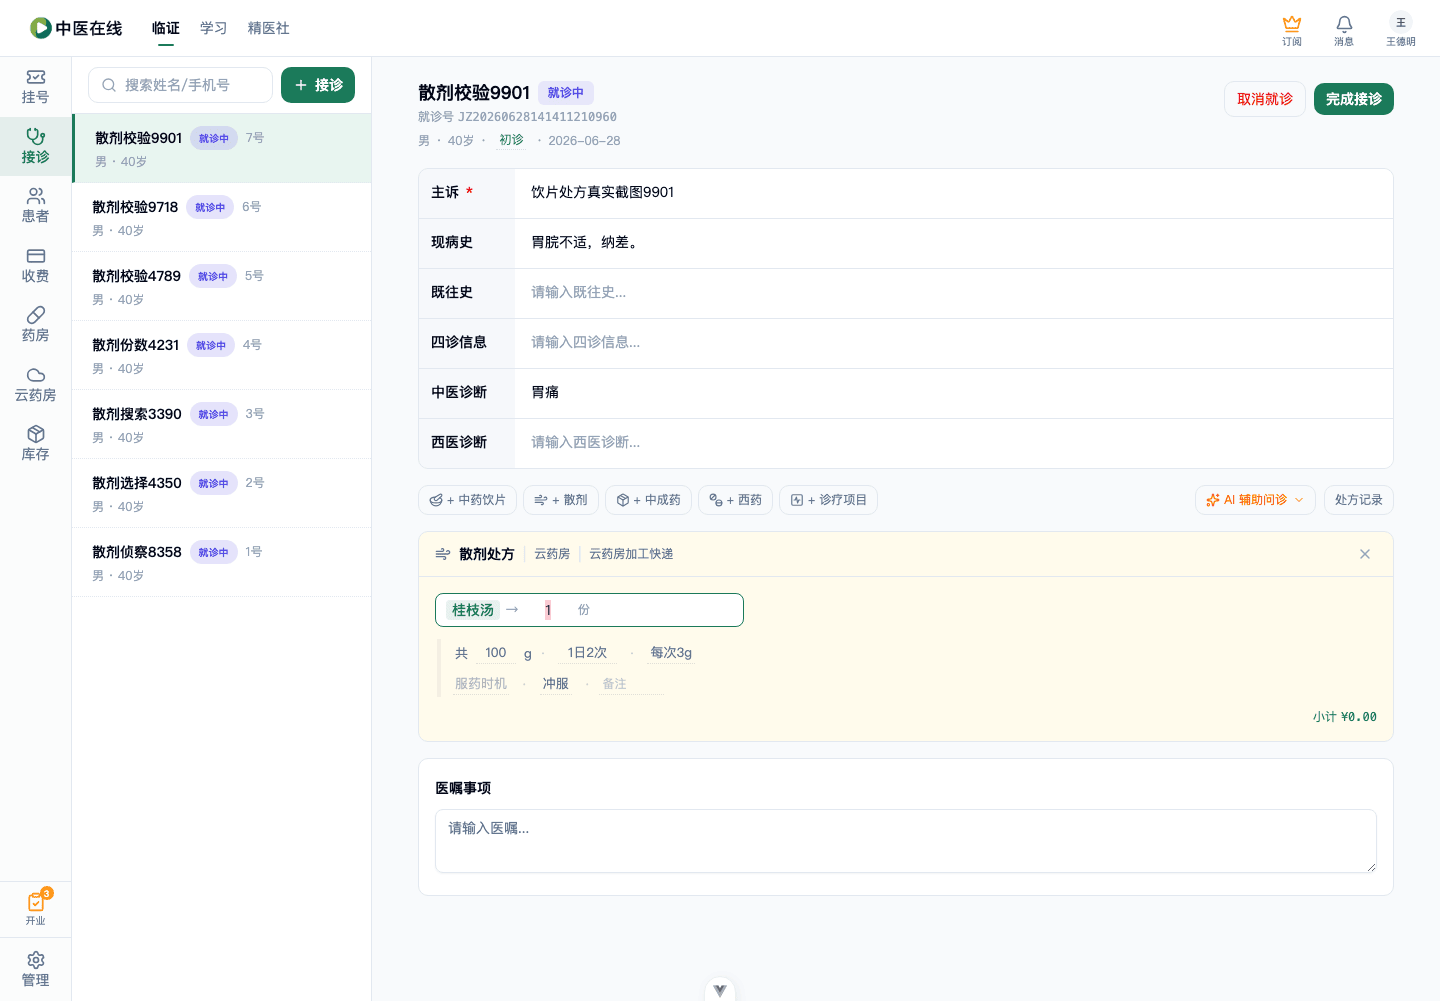Open the 患者 patients sidebar icon

[35, 206]
